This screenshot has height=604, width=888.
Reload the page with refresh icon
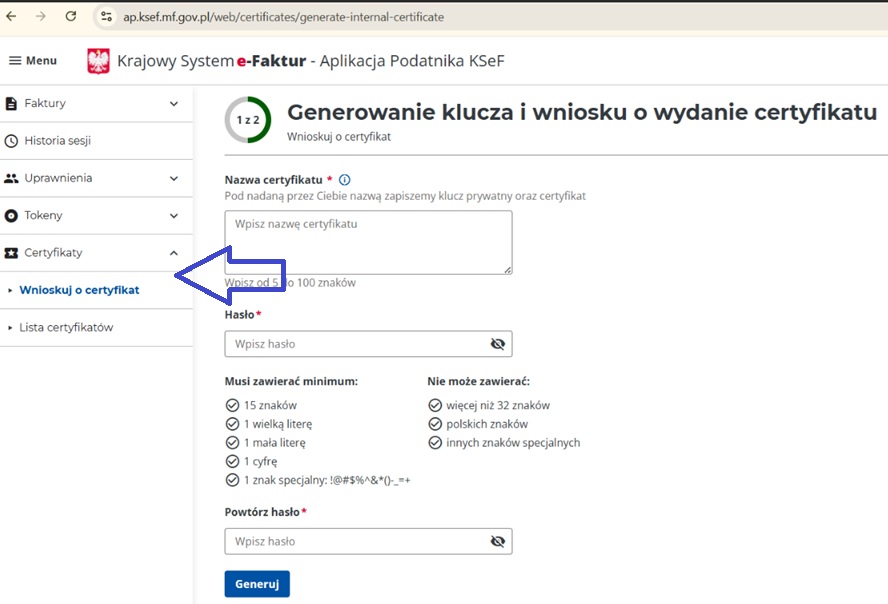(70, 17)
